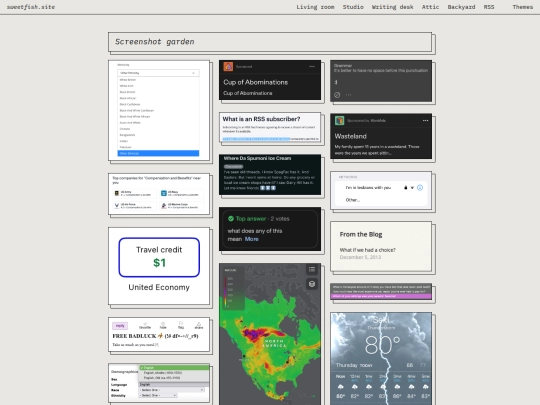Viewport: 540px width, 405px height.
Task: Open the FREE BADLUCK post screenshot
Action: (159, 334)
